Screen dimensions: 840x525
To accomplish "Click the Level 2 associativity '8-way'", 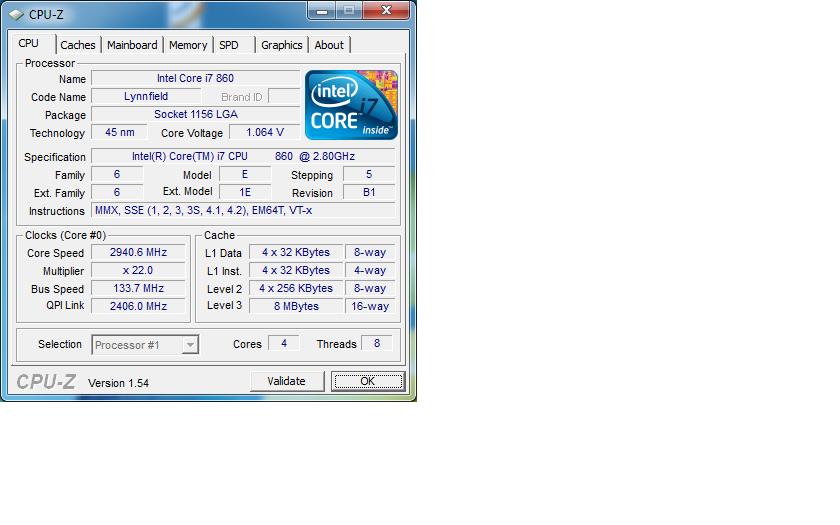I will tap(370, 288).
